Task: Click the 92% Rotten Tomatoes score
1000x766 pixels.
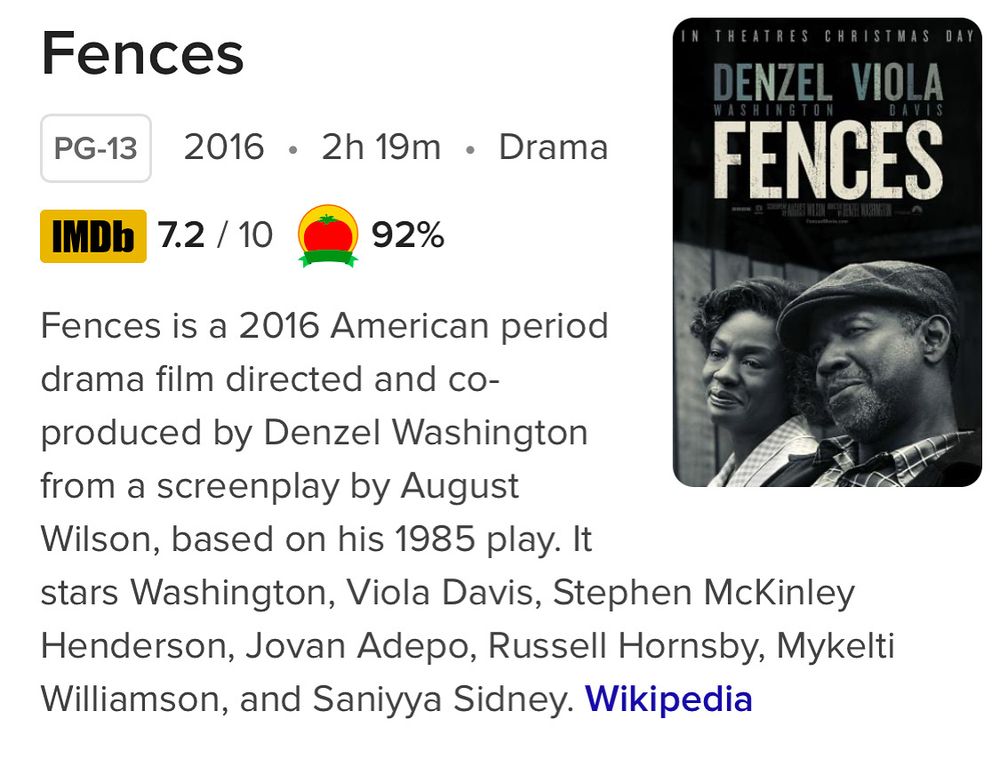Action: click(x=407, y=236)
